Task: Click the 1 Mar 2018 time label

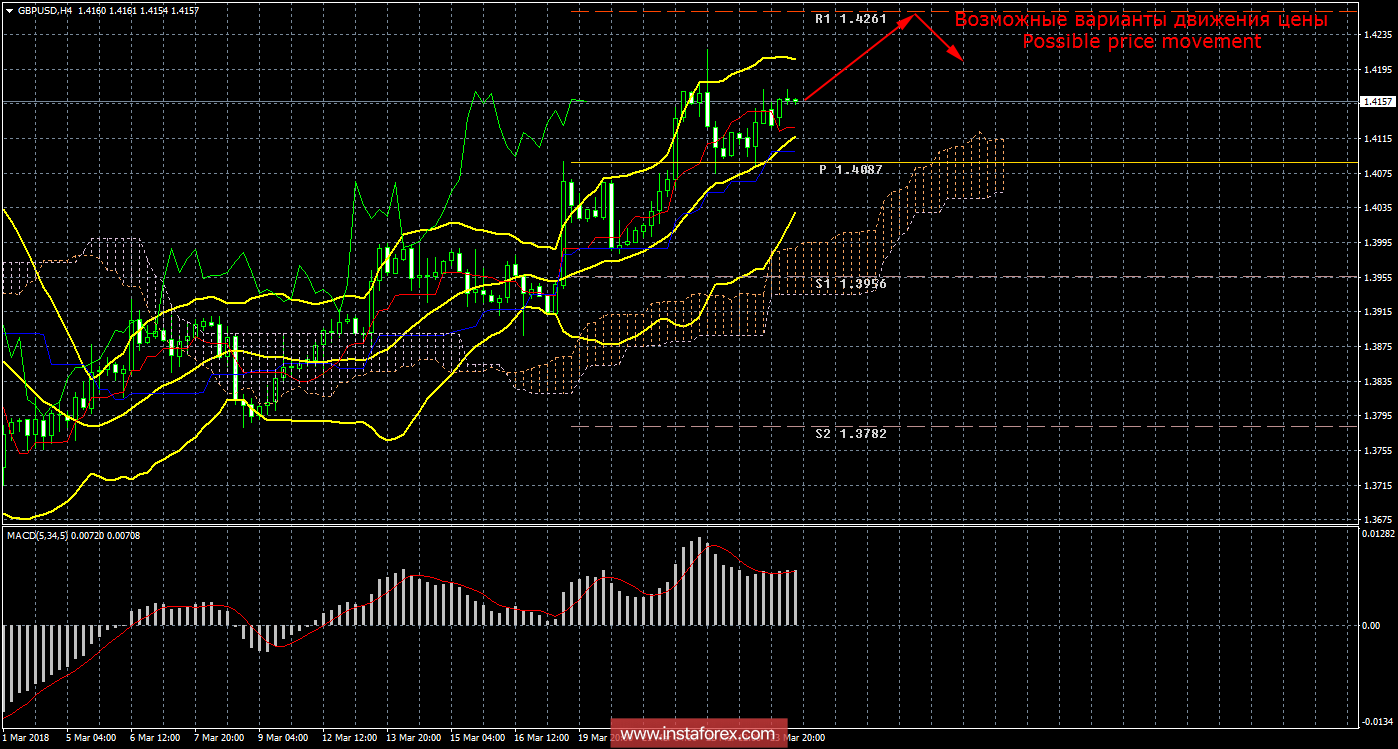Action: [x=24, y=739]
